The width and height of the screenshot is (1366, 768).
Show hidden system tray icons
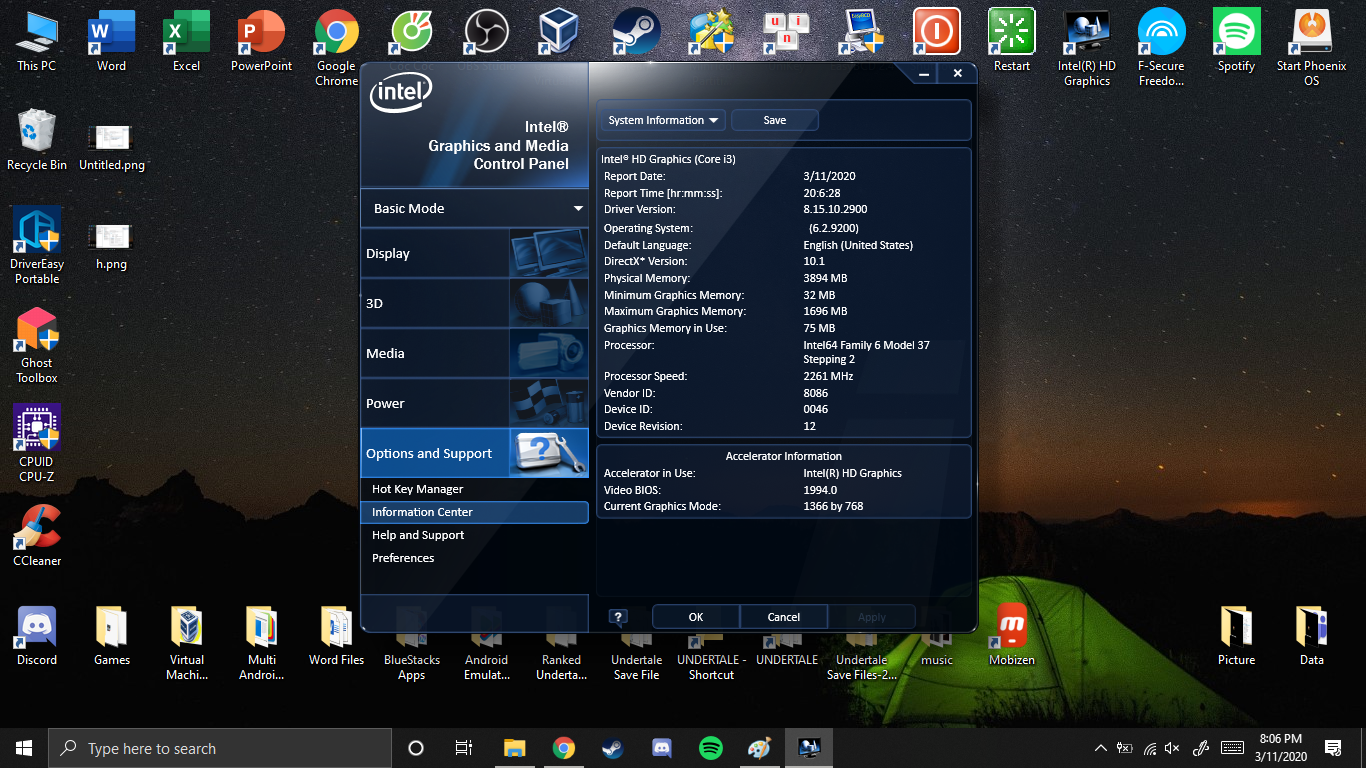point(1101,748)
